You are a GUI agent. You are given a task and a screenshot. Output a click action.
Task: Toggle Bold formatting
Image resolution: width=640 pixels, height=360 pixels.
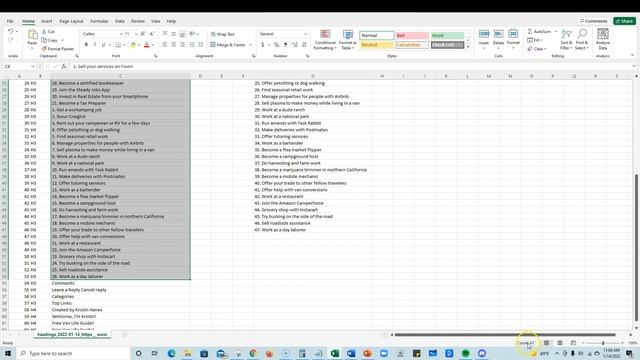point(86,45)
